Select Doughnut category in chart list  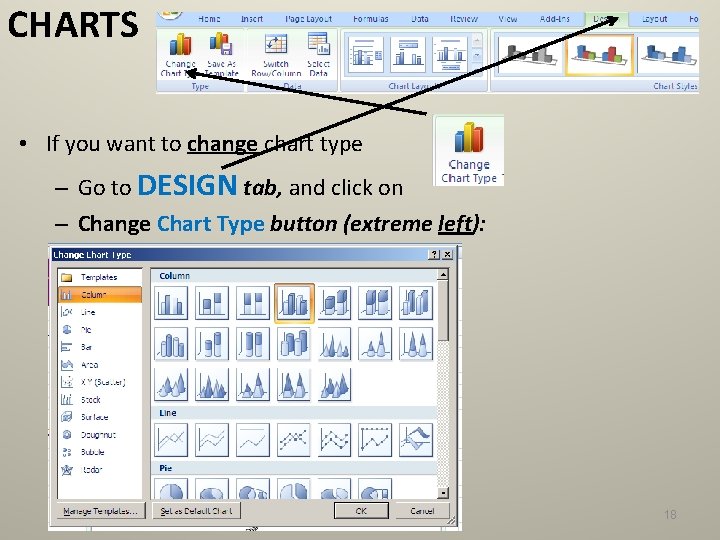(98, 434)
